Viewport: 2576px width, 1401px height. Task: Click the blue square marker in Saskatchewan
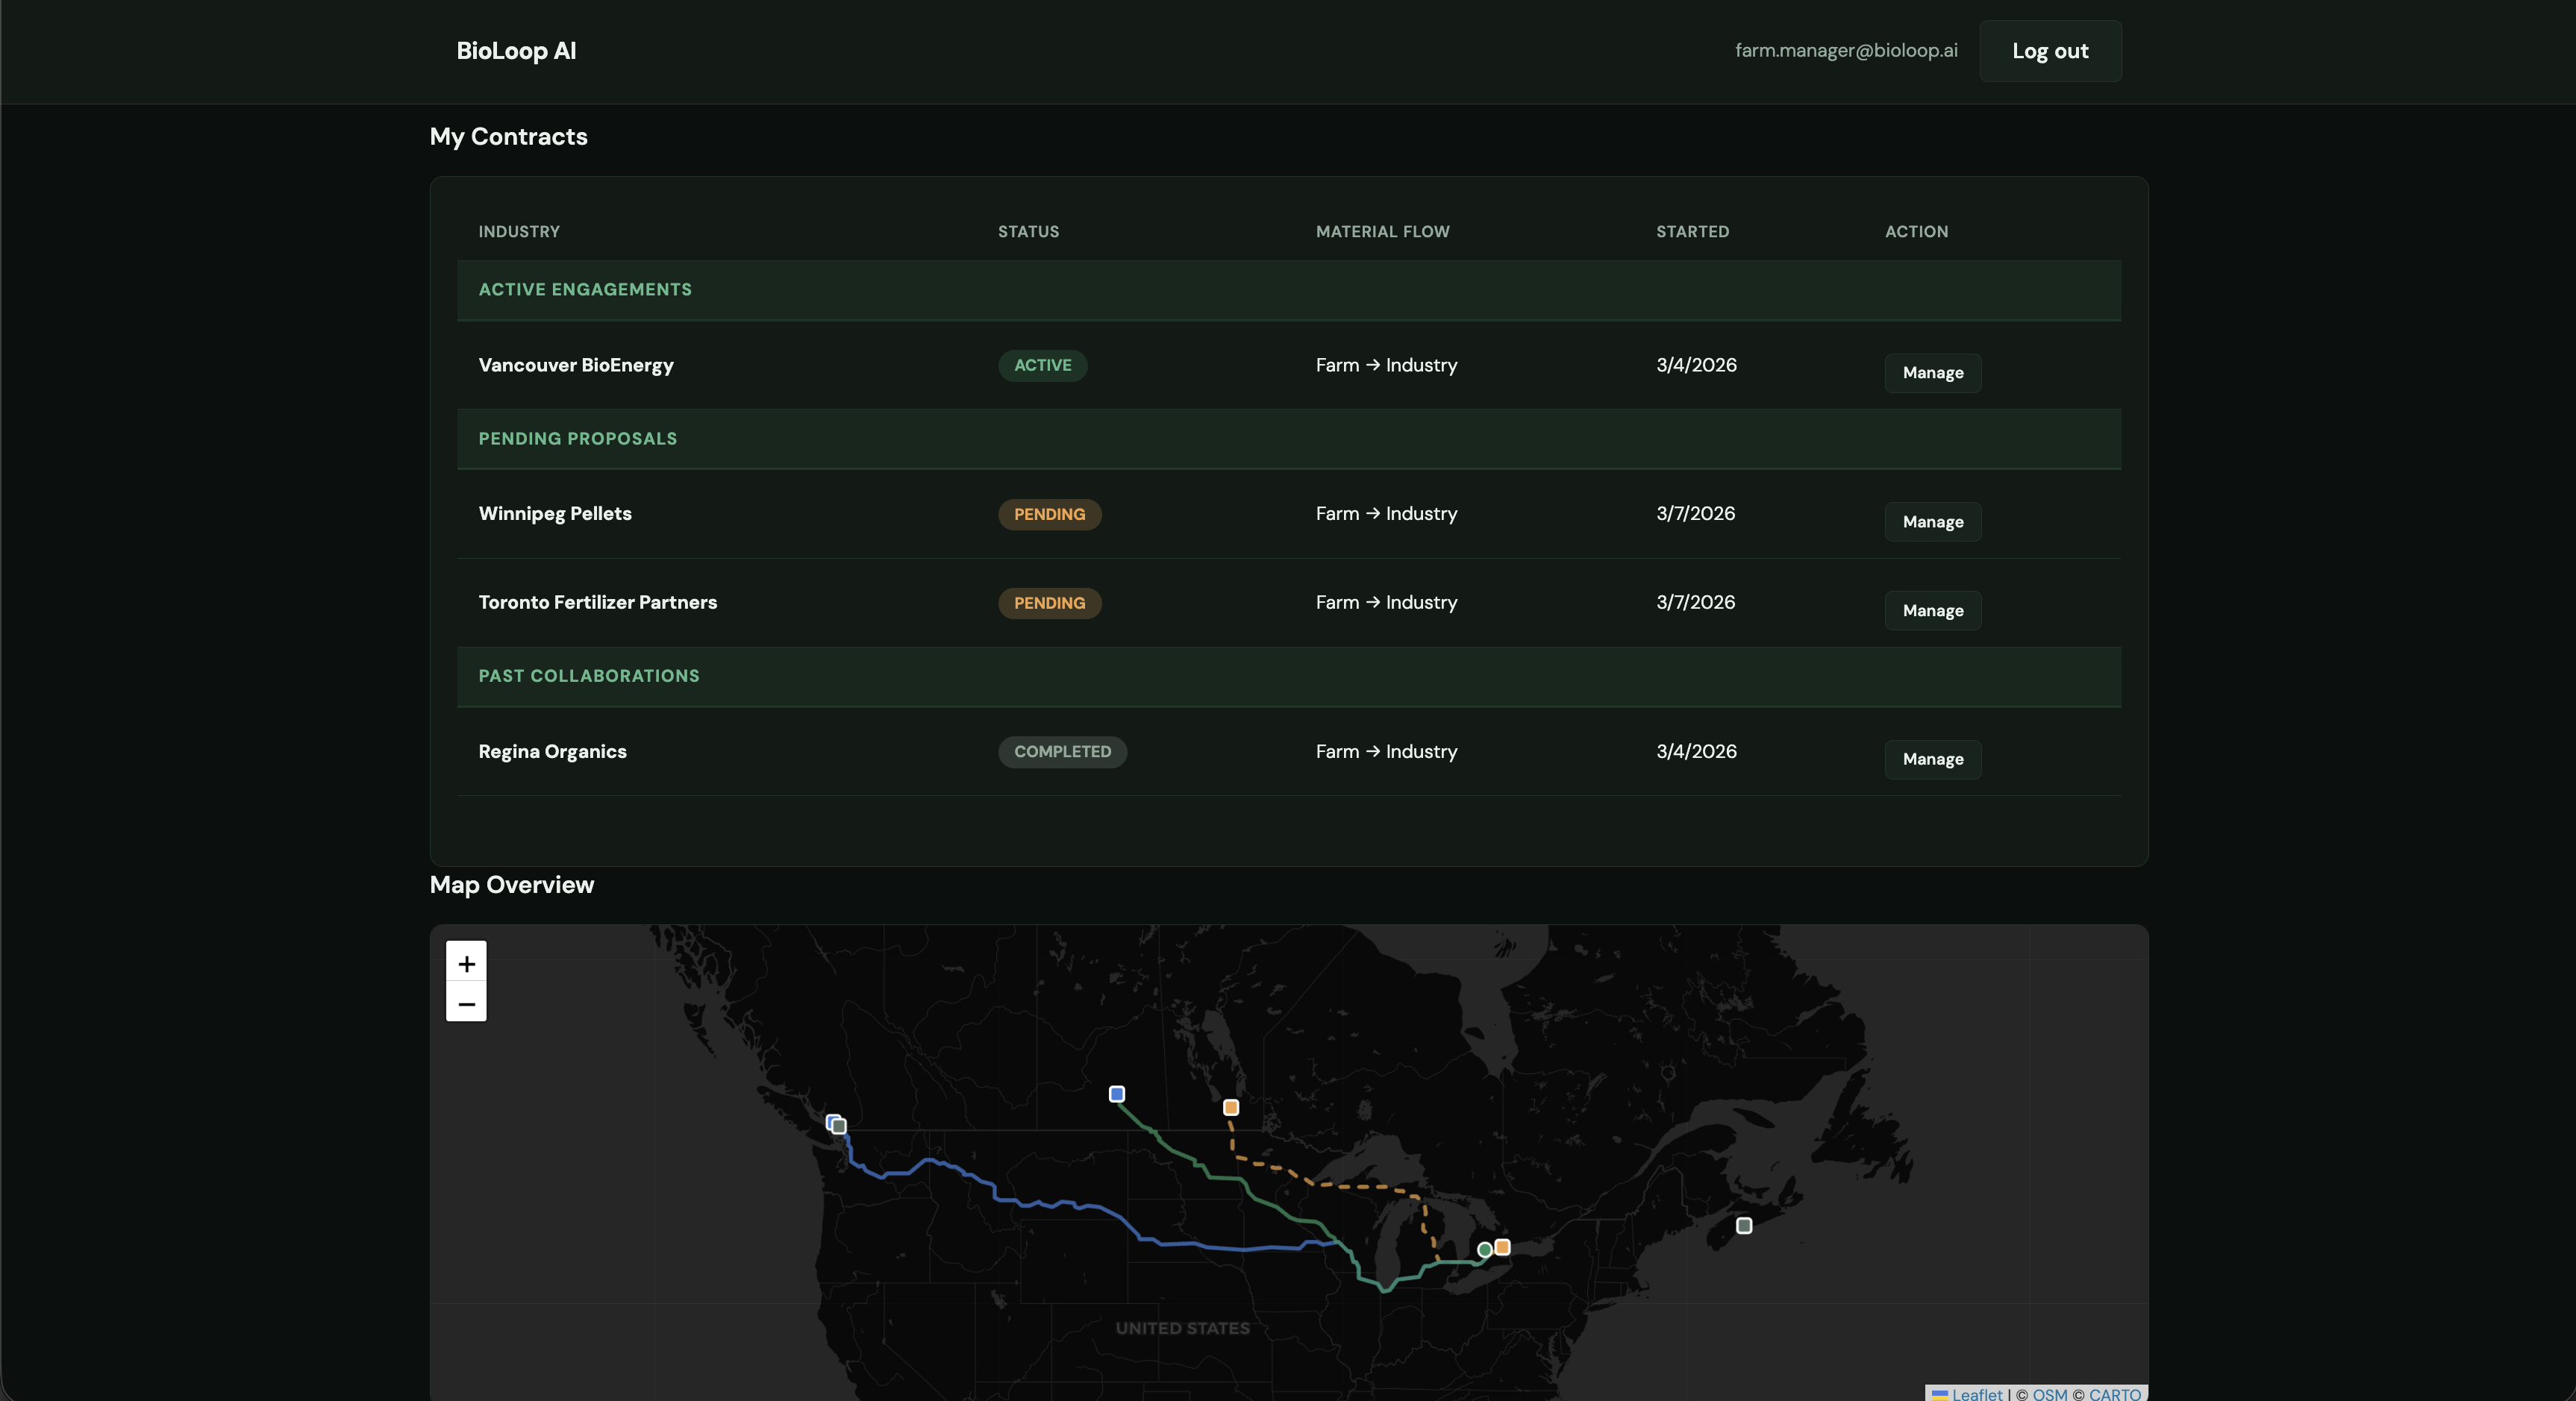(x=1117, y=1094)
